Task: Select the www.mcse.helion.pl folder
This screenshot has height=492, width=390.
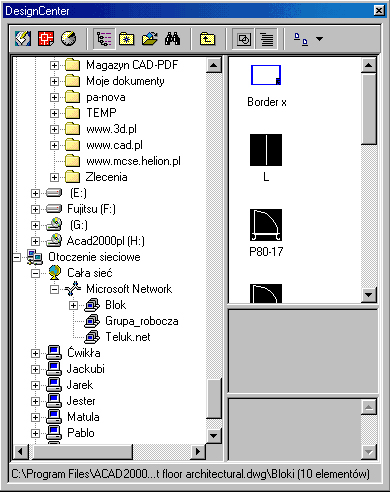Action: coord(133,161)
